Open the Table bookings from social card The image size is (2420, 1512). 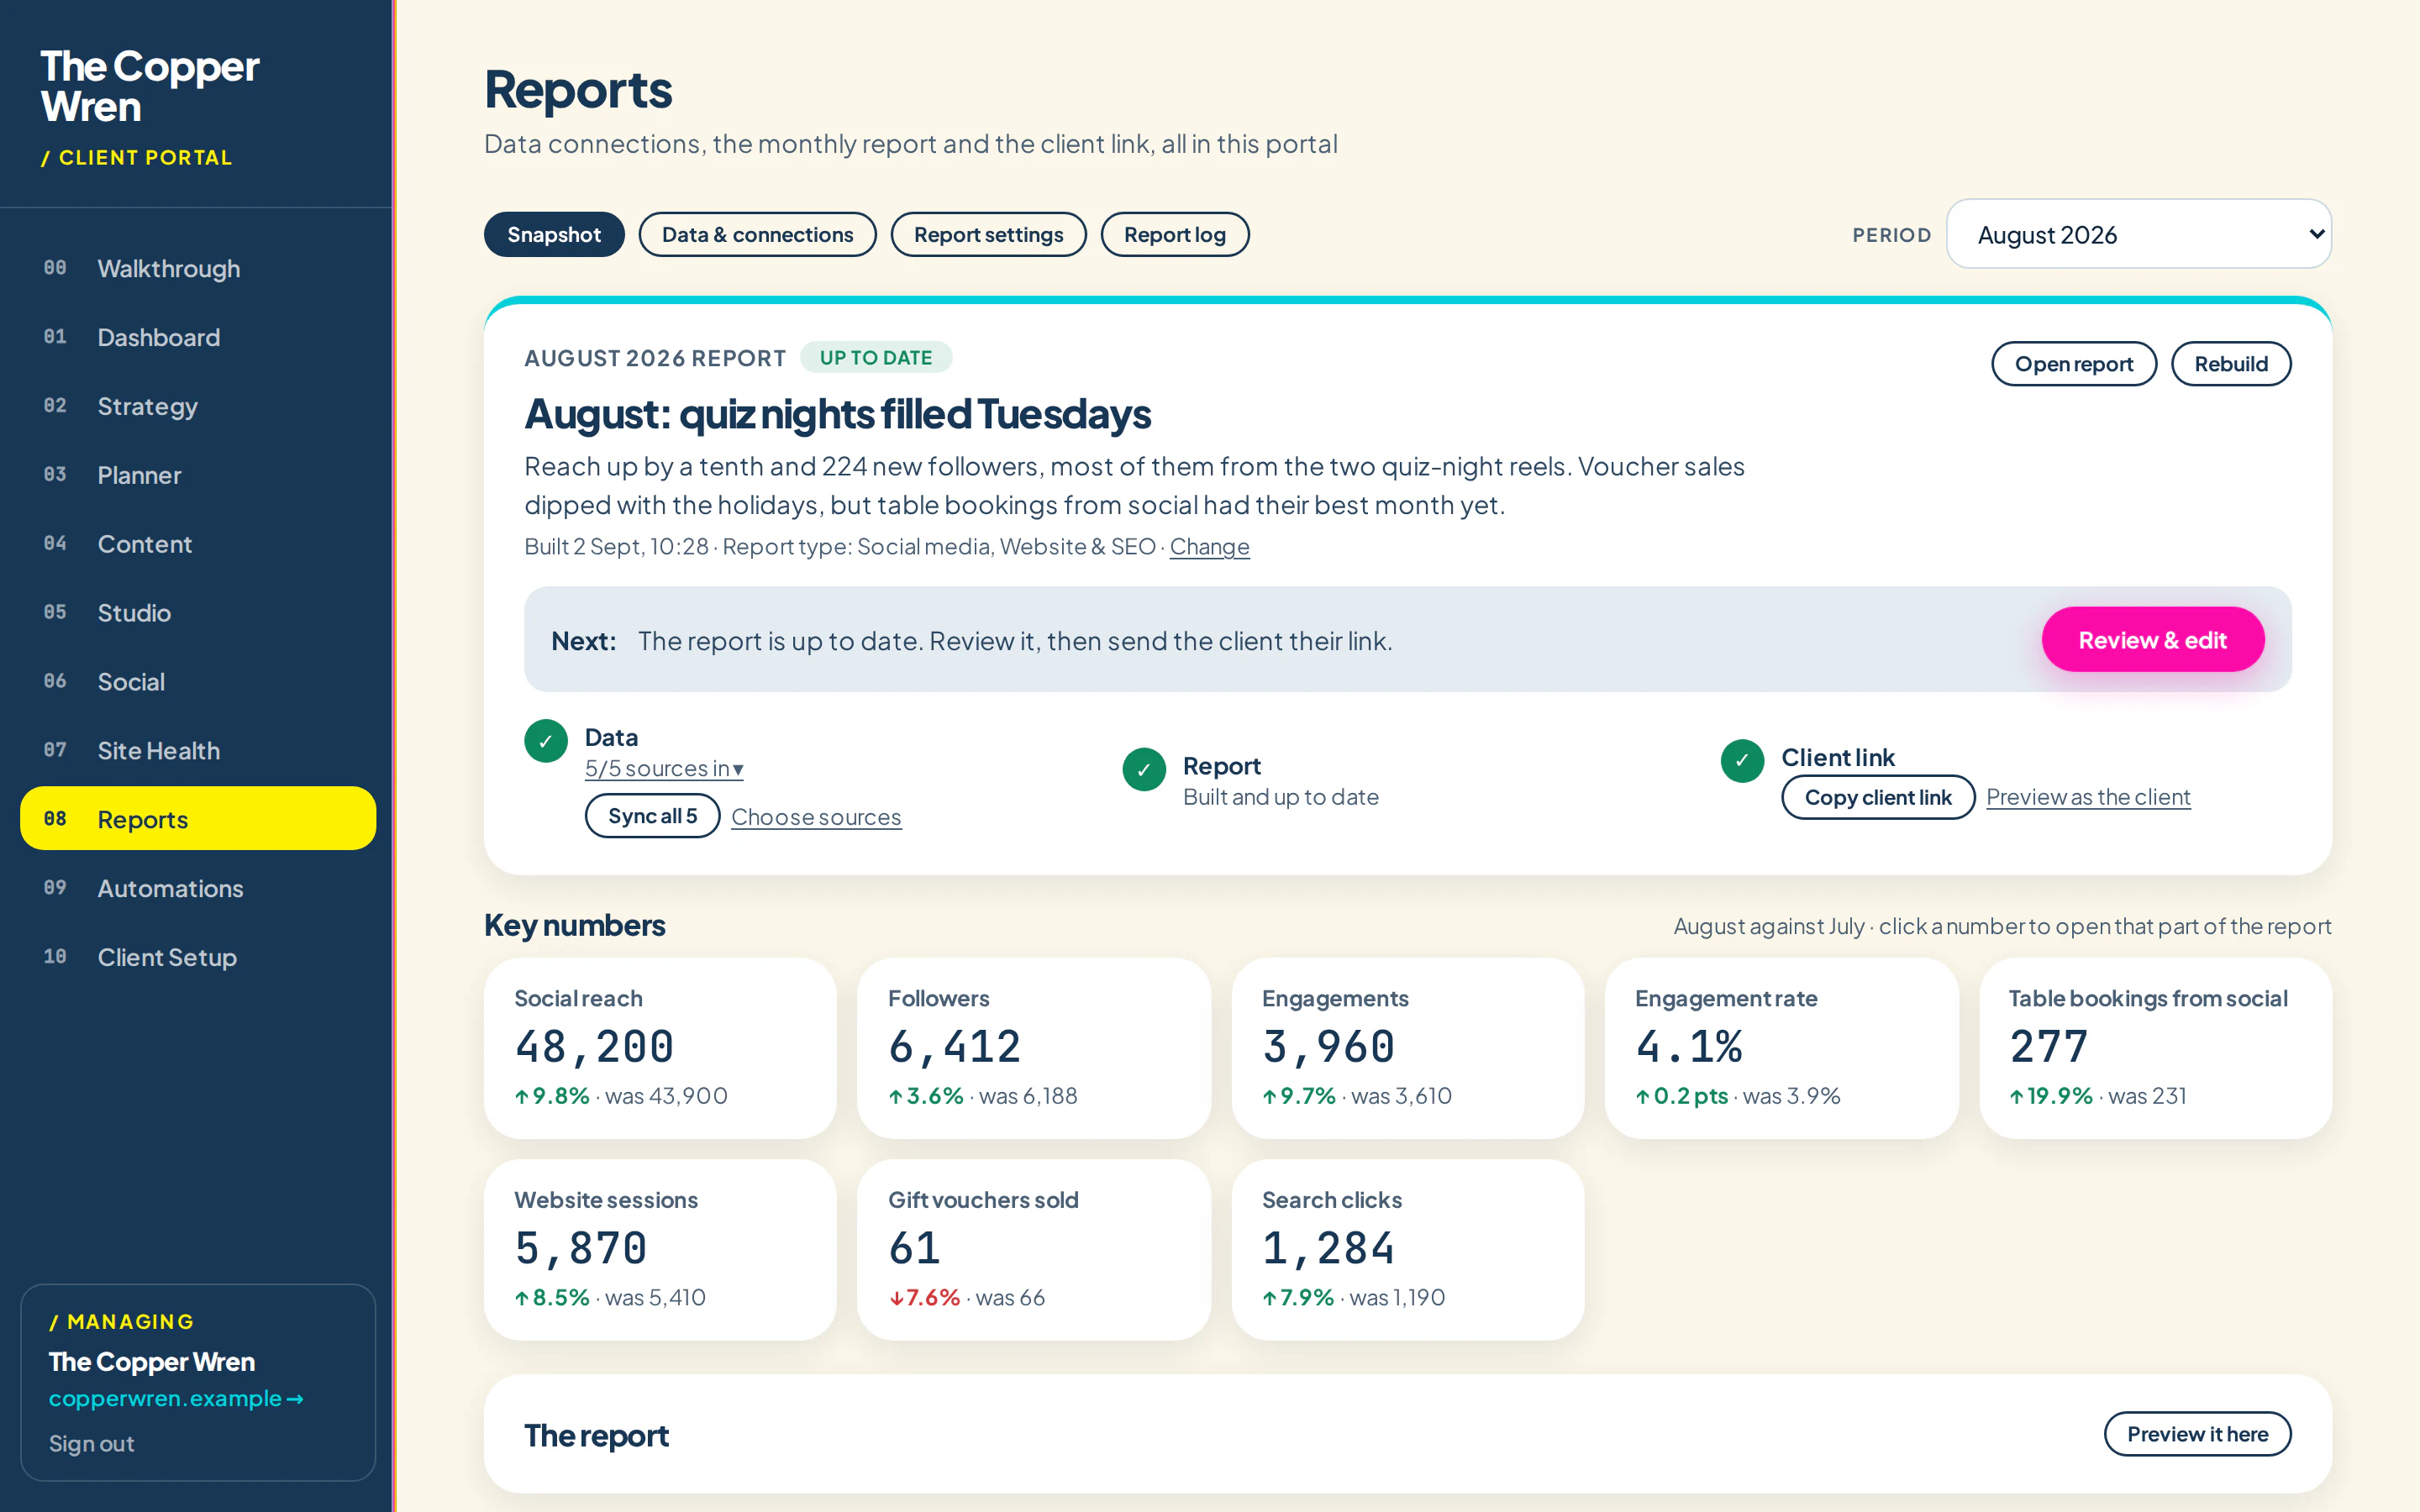click(x=2156, y=1048)
